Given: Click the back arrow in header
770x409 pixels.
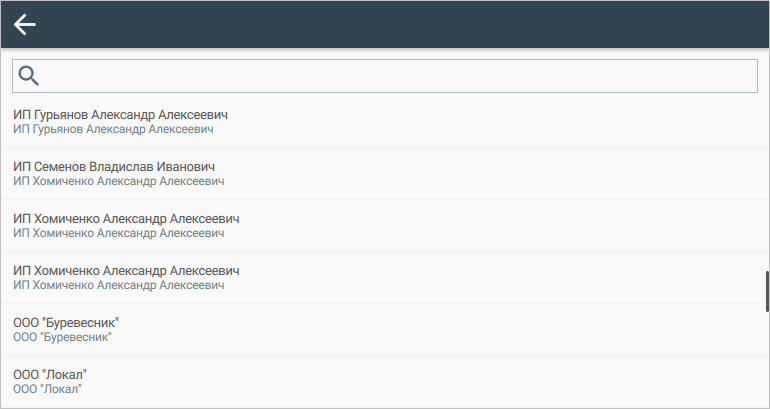Looking at the screenshot, I should pyautogui.click(x=25, y=25).
